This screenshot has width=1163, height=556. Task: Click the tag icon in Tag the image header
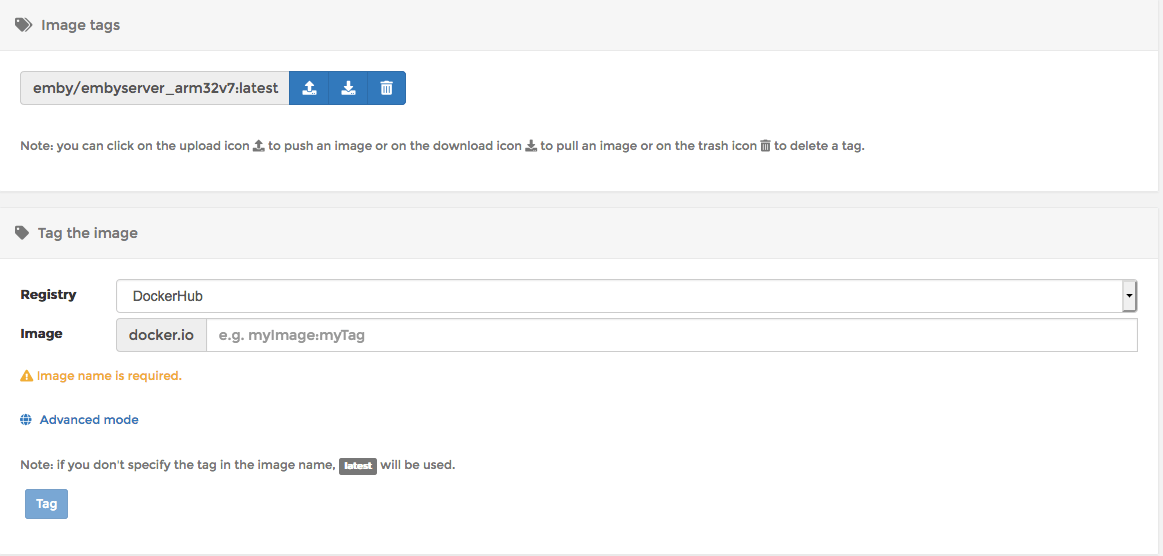pos(22,233)
